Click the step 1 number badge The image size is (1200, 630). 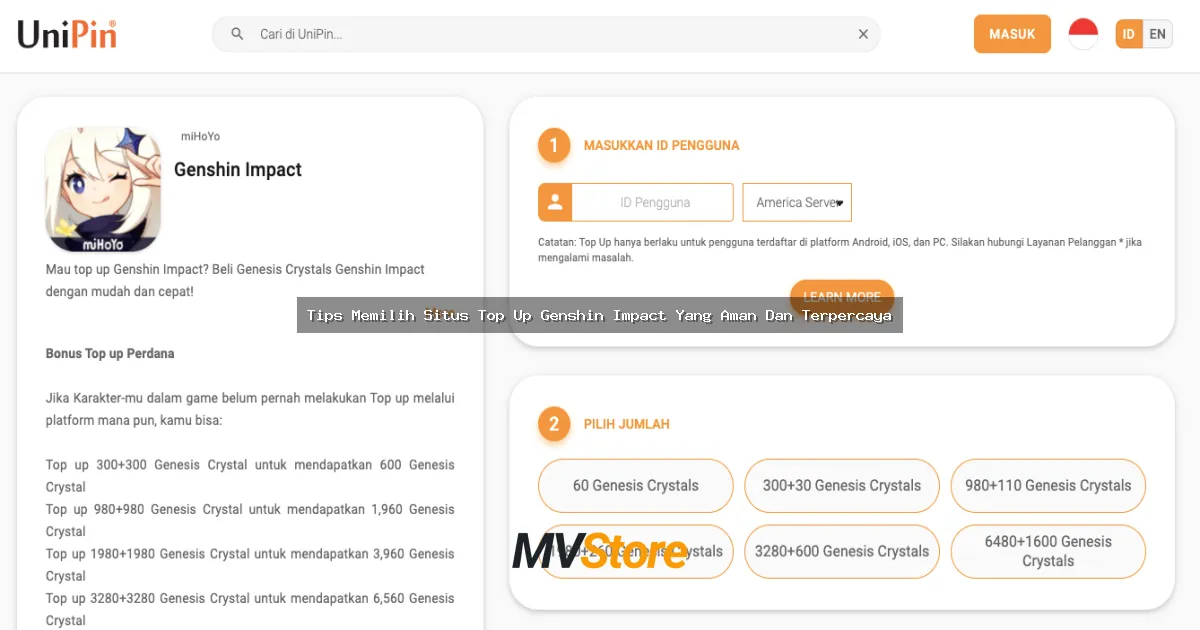click(x=554, y=145)
